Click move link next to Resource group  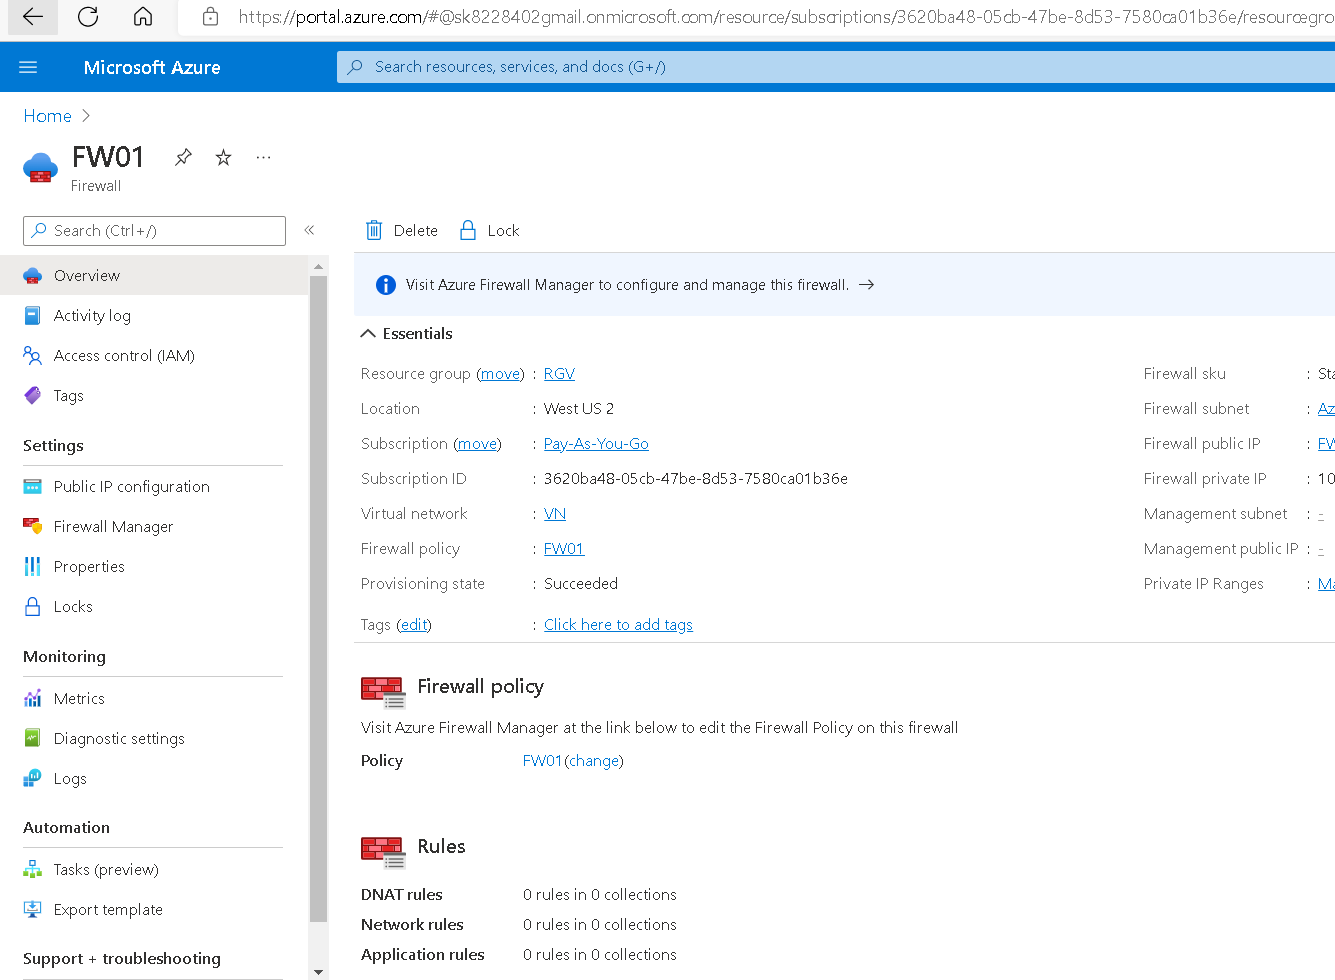[x=500, y=374]
